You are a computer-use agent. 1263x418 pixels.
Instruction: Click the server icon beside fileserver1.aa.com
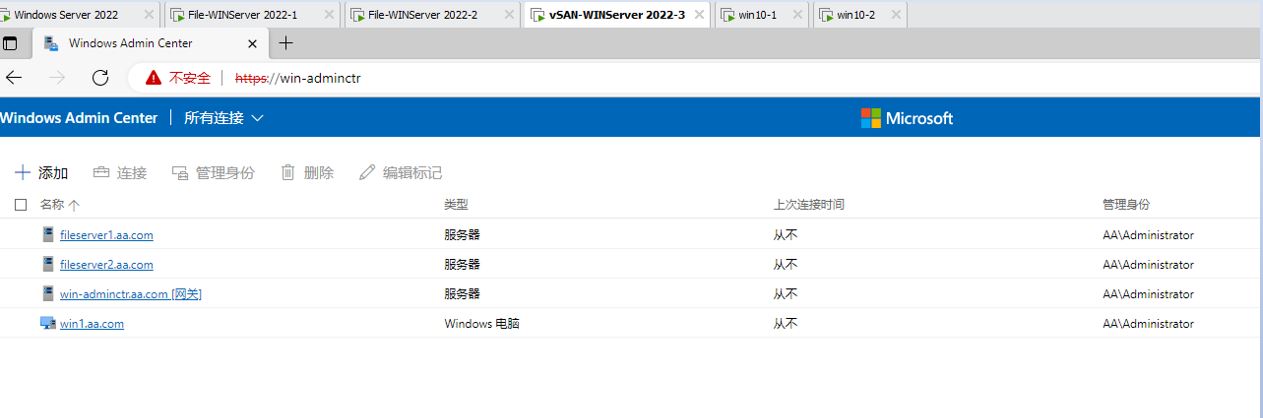point(47,234)
